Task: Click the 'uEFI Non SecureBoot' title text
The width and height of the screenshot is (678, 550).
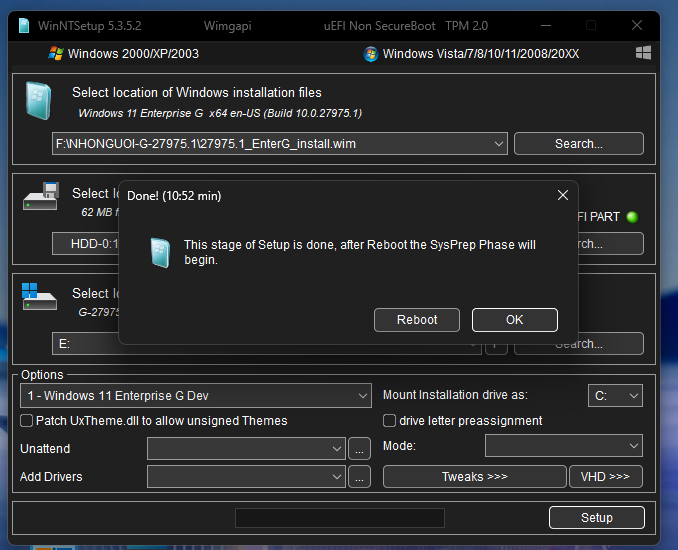Action: click(x=379, y=26)
